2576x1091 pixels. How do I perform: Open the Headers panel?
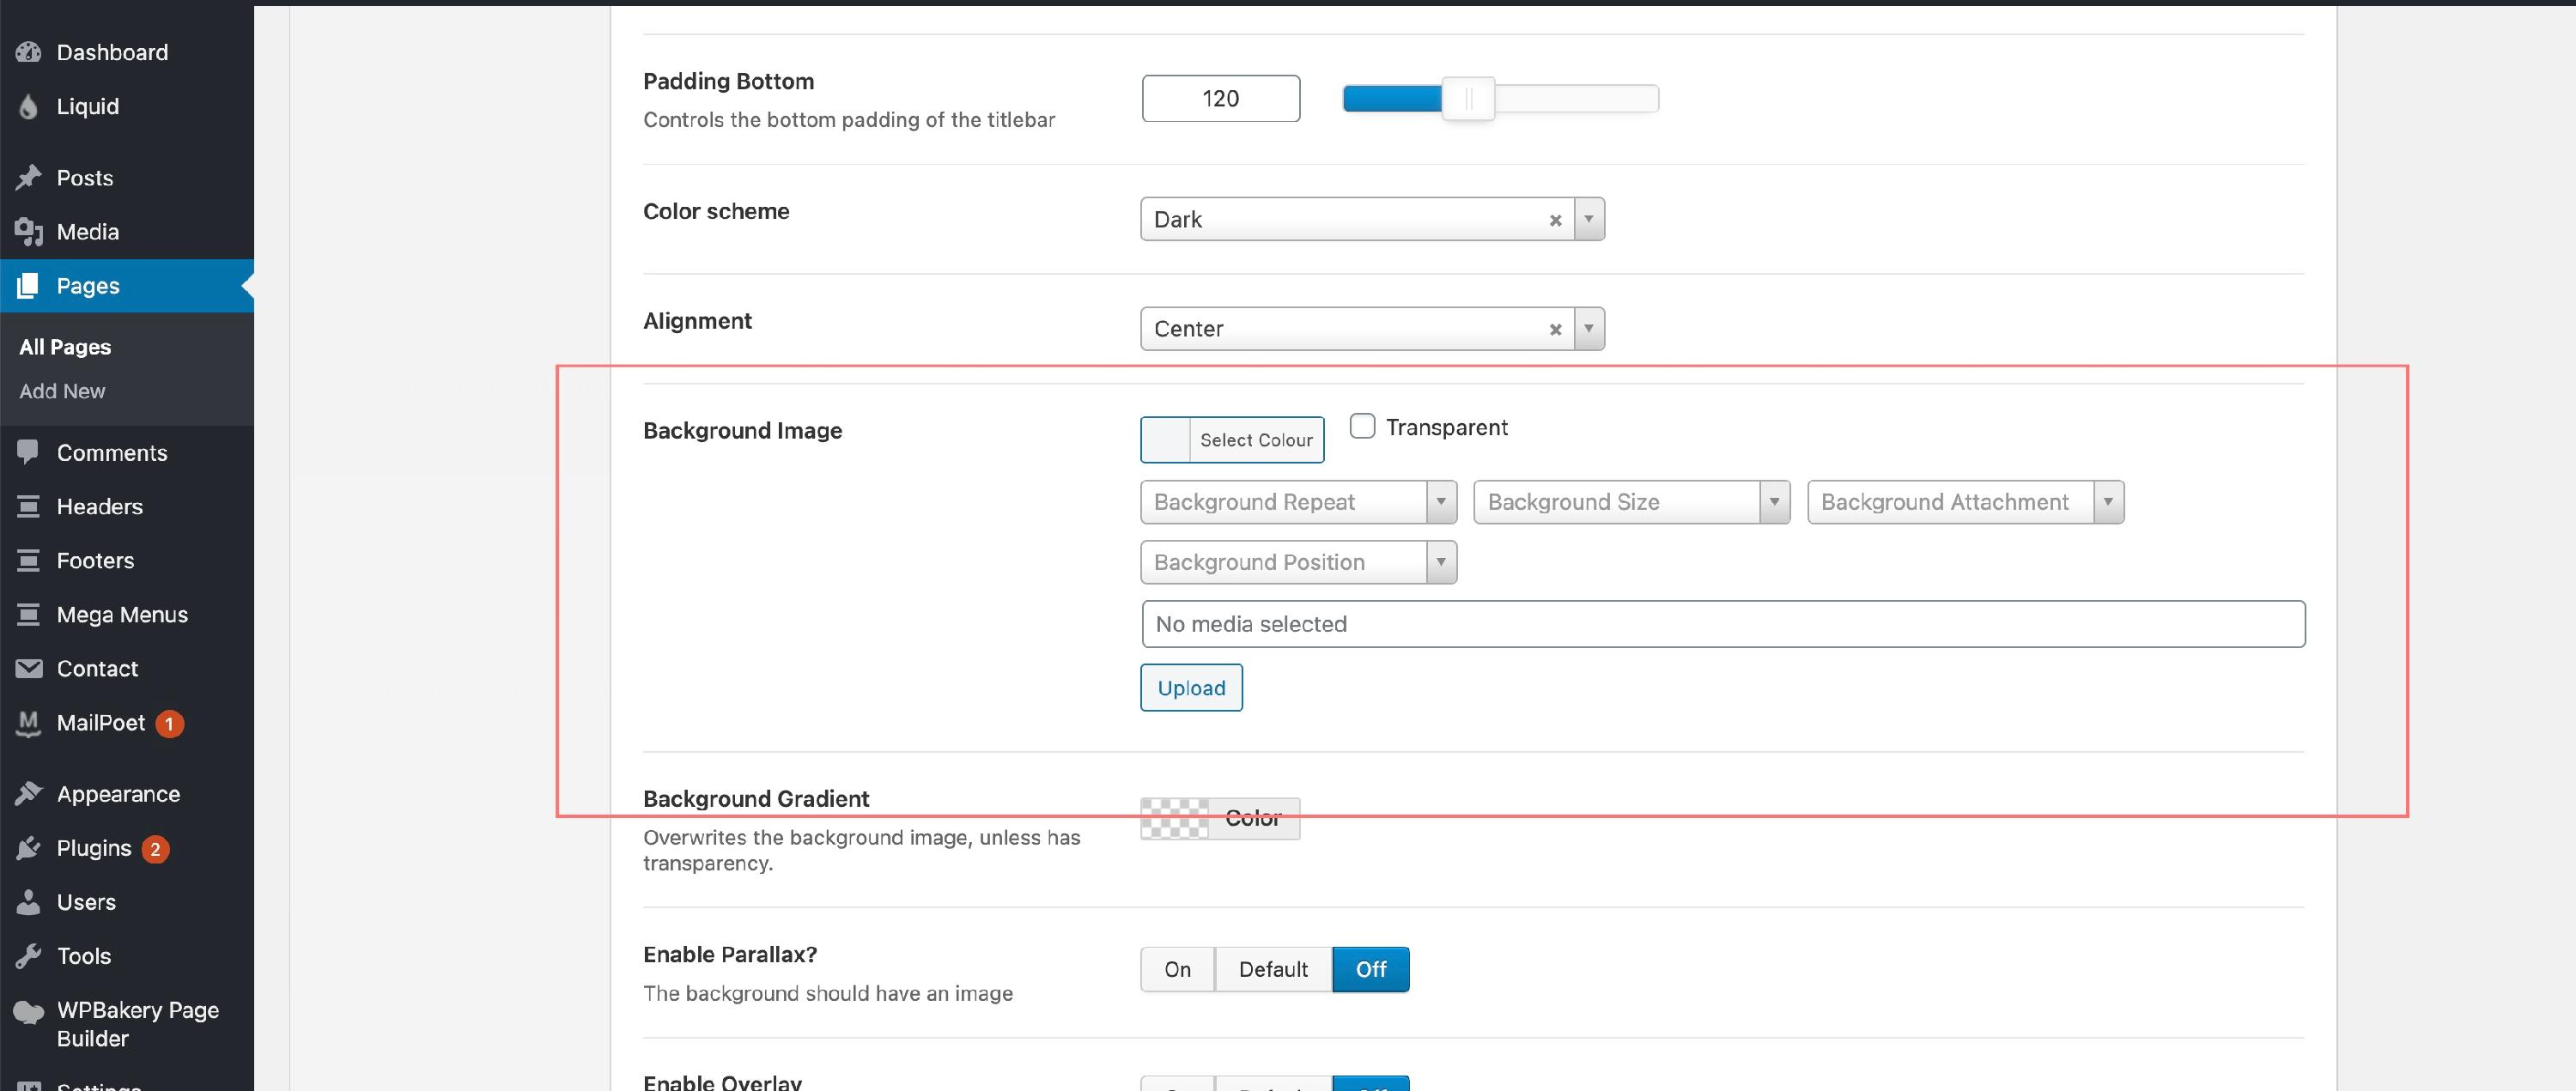(99, 506)
